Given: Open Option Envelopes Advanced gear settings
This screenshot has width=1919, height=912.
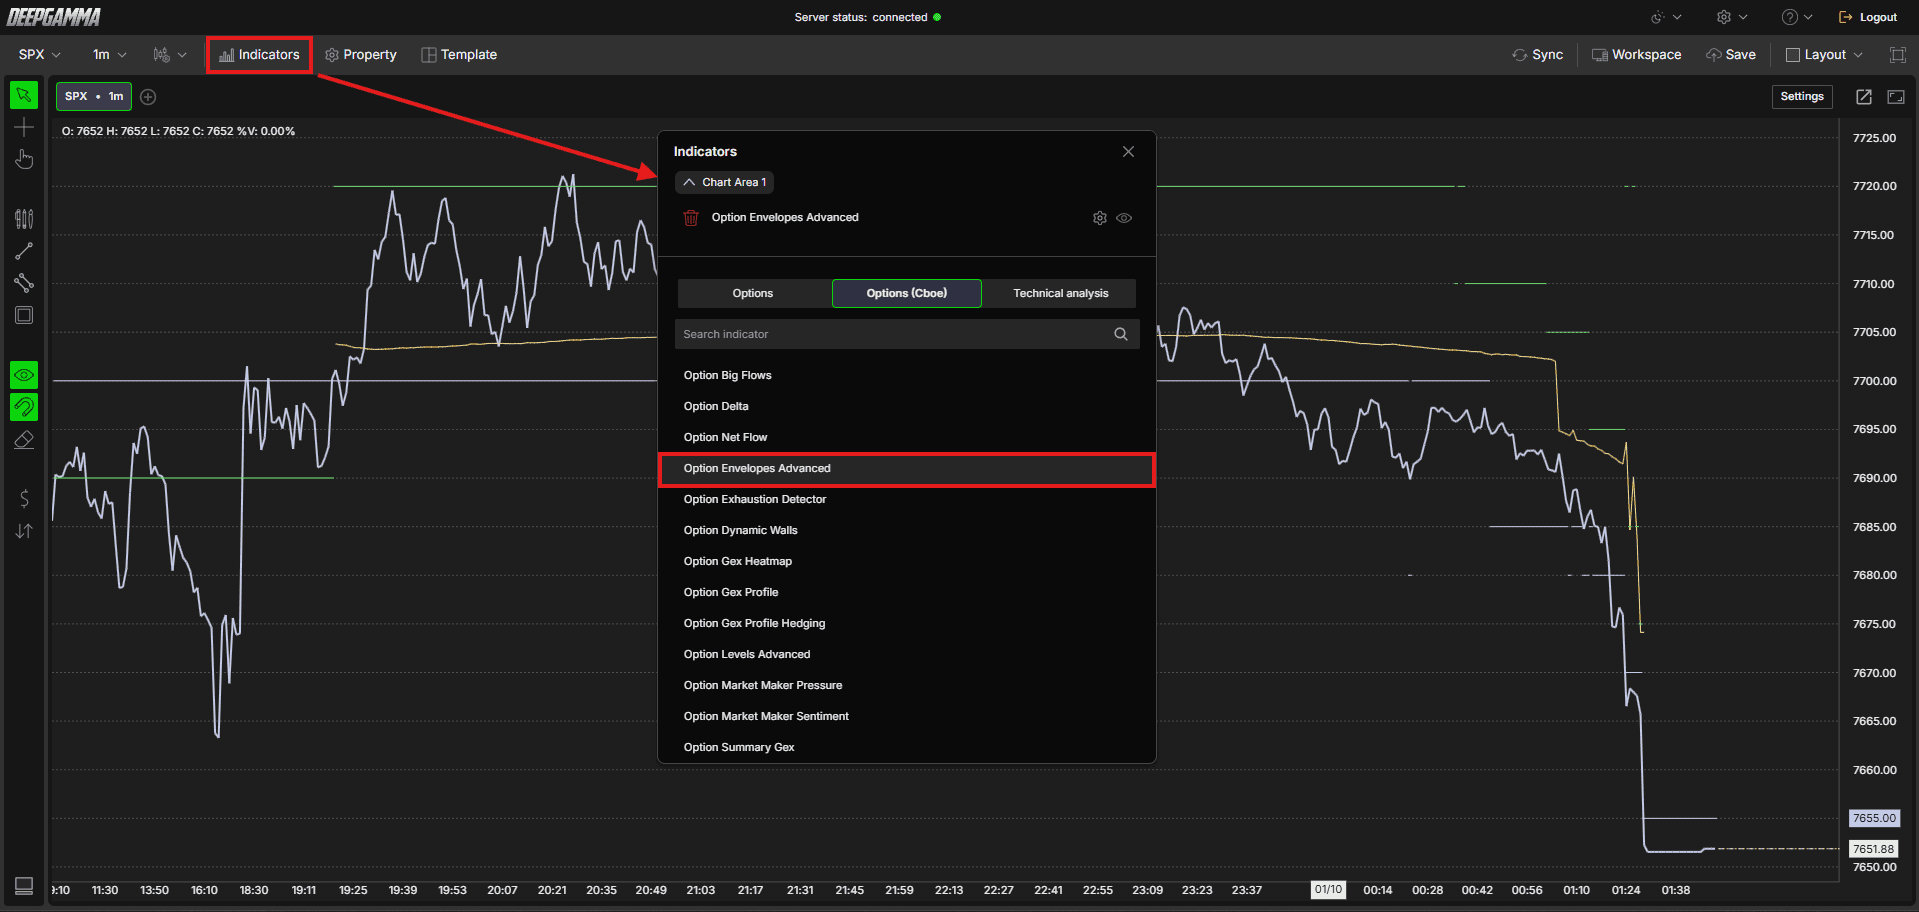Looking at the screenshot, I should tap(1100, 218).
